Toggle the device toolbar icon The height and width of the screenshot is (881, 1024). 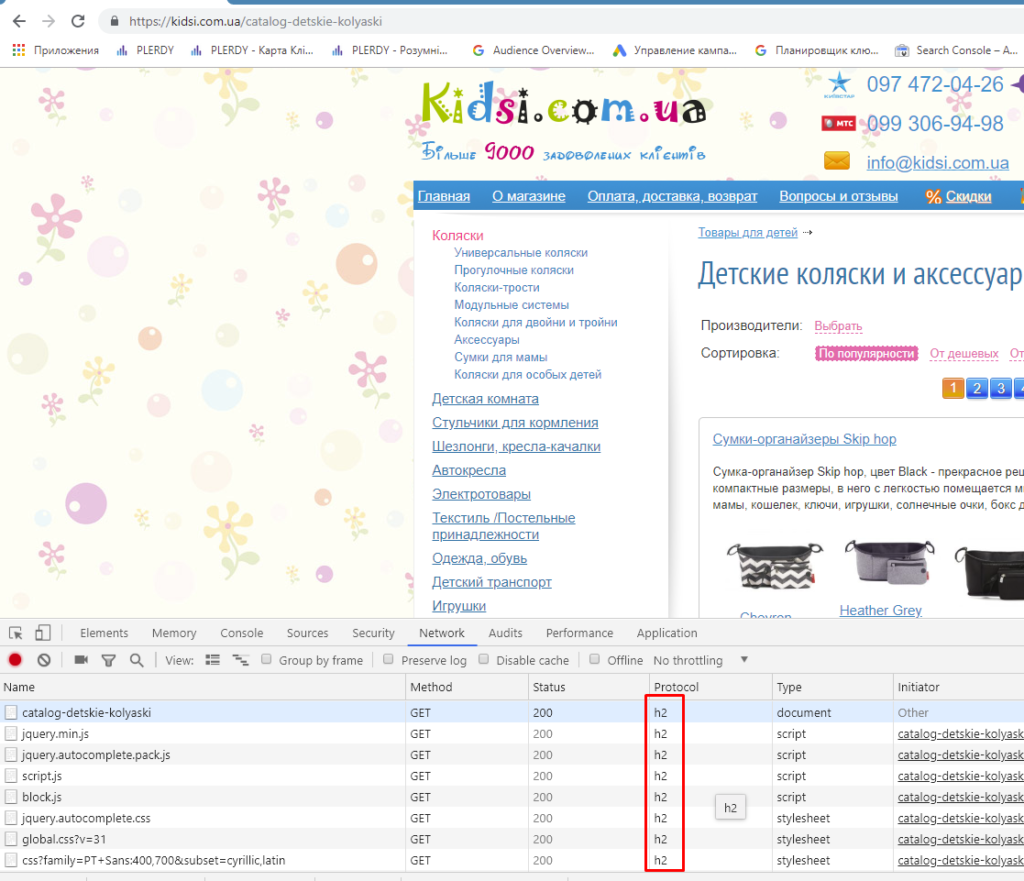(x=40, y=632)
